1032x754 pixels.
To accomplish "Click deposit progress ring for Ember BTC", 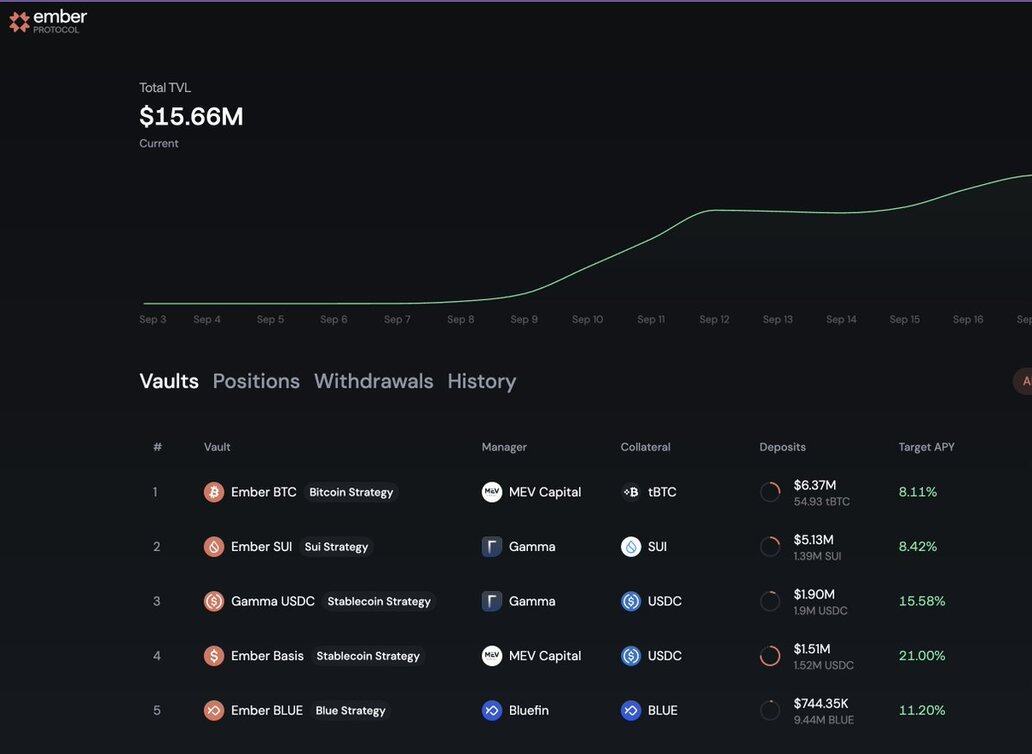I will [x=770, y=492].
